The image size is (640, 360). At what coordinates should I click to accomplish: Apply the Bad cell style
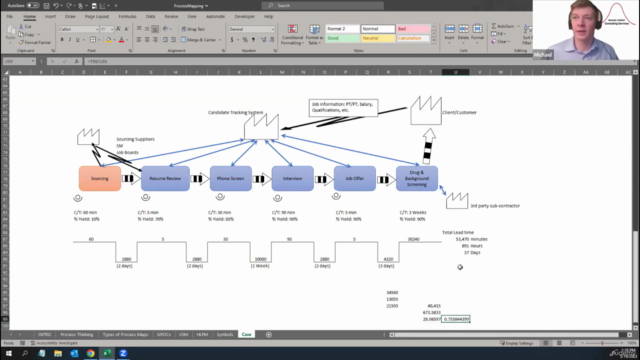pyautogui.click(x=413, y=29)
